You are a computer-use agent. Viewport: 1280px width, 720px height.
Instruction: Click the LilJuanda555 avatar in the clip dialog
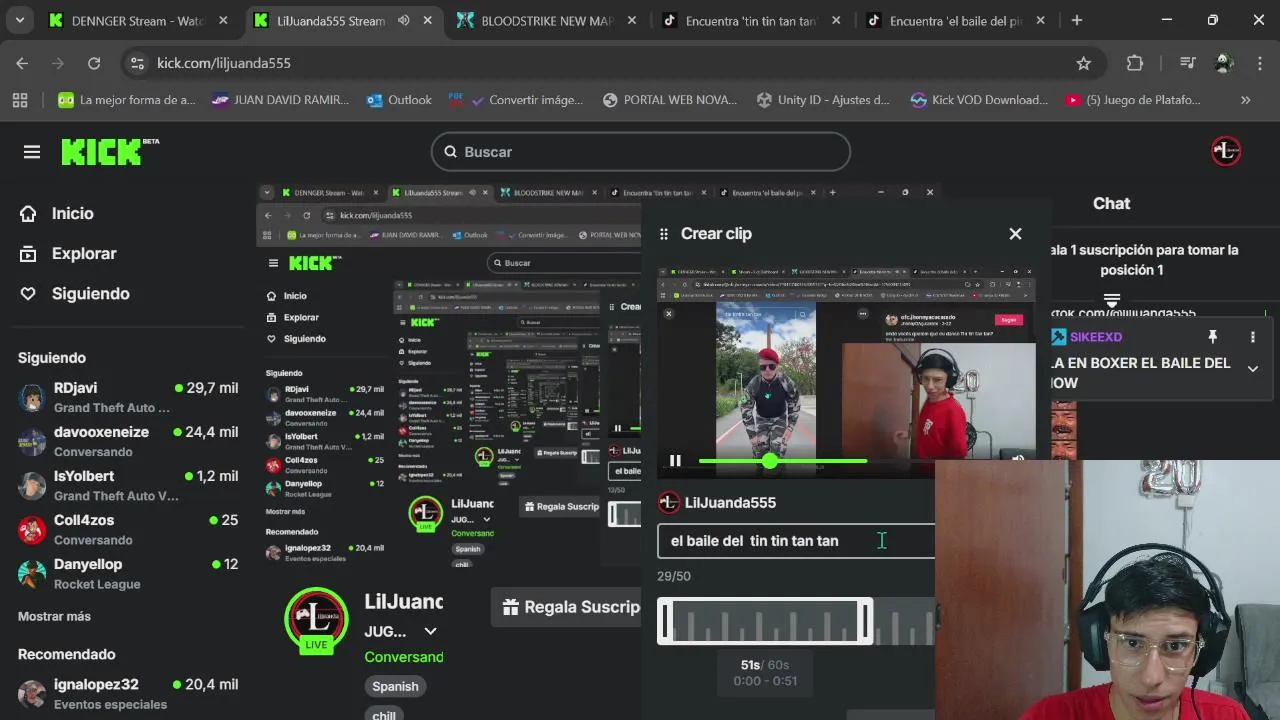(669, 503)
